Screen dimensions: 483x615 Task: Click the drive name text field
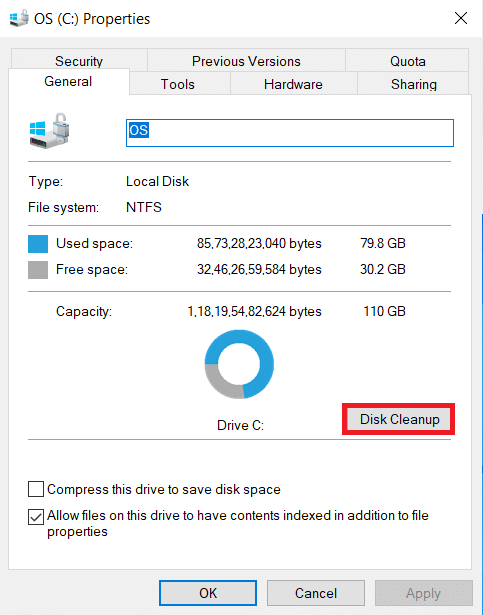(x=290, y=133)
